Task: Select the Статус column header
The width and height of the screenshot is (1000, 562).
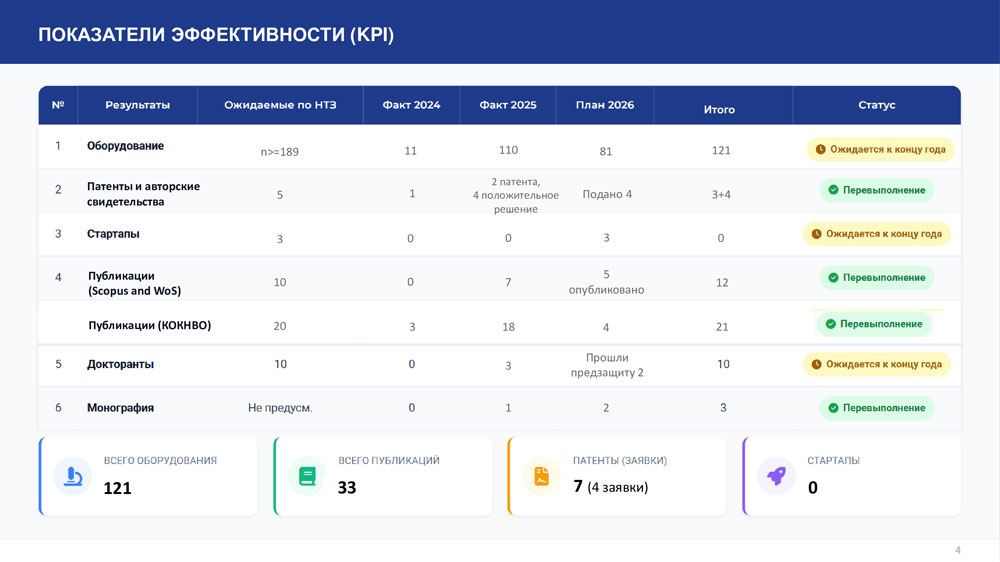Action: [x=876, y=105]
